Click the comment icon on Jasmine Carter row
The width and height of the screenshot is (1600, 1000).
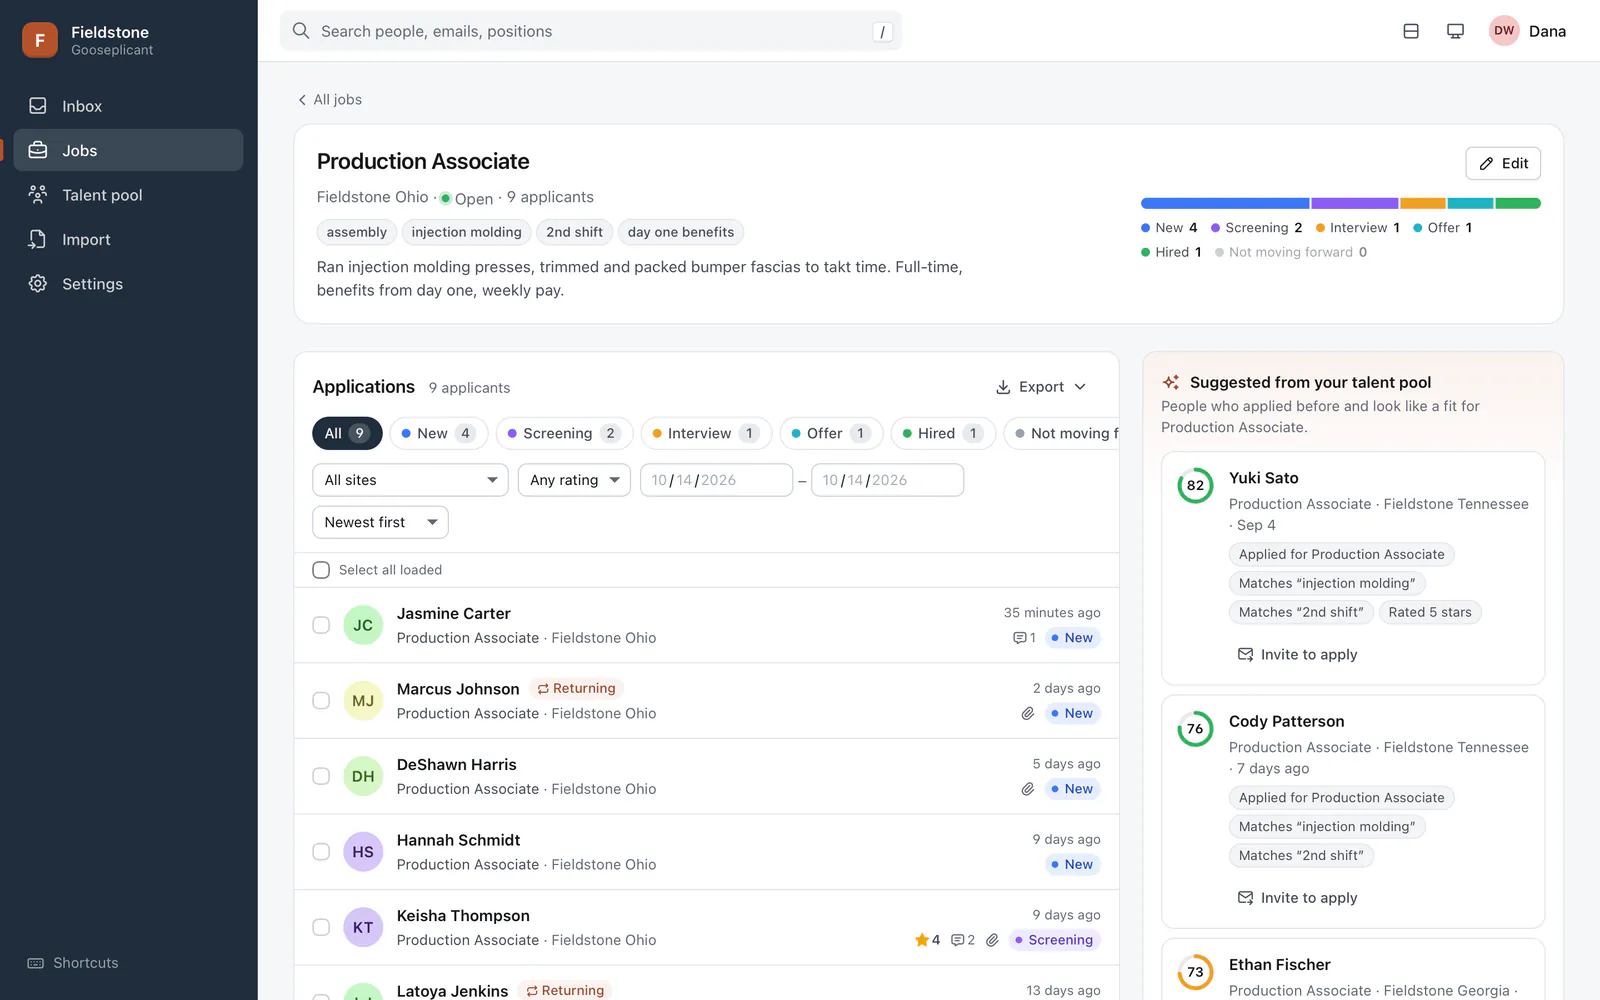point(1019,638)
